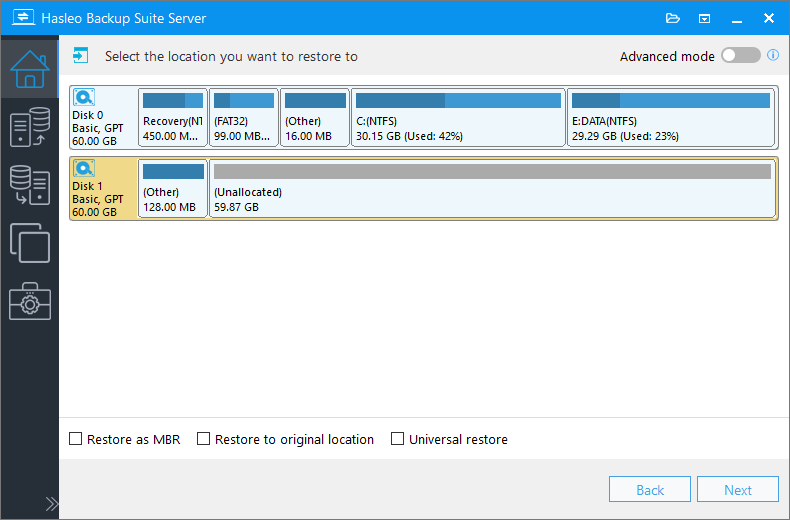This screenshot has height=520, width=790.
Task: Select the C:(NTFS) 30.15 GB partition
Action: (458, 117)
